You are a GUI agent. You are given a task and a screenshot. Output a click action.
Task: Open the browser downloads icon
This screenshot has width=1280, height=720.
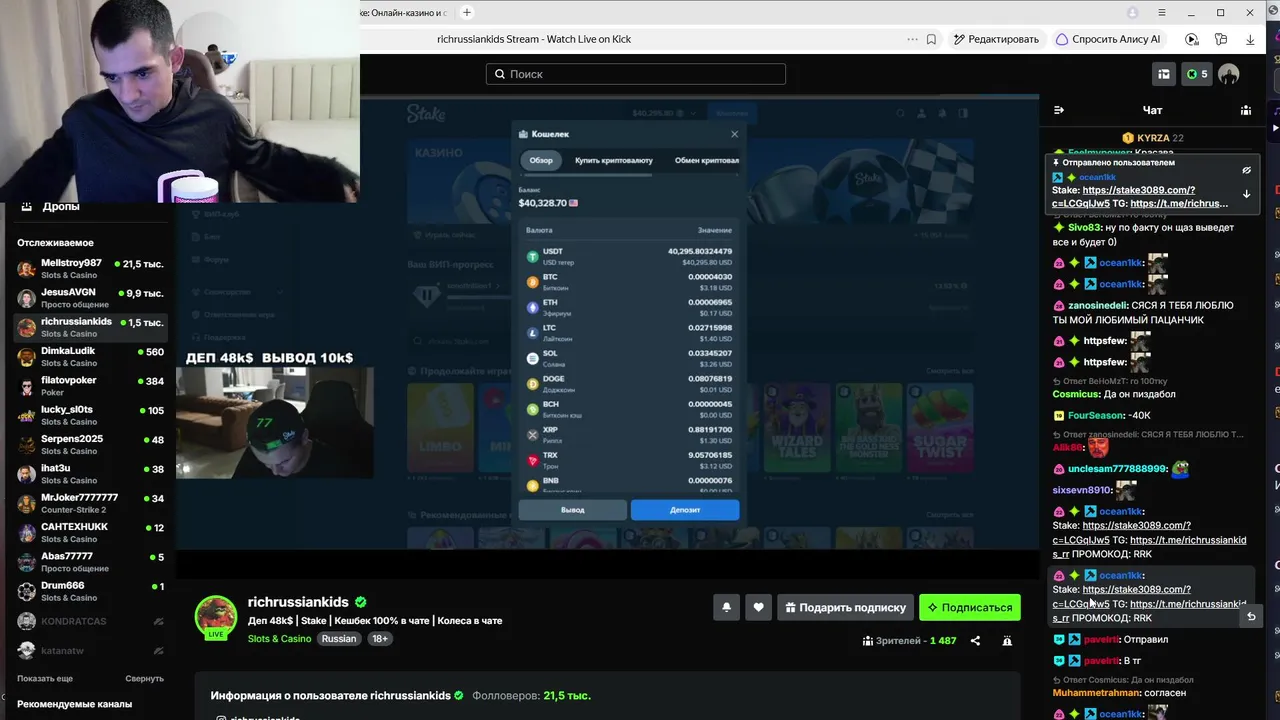[x=1250, y=39]
